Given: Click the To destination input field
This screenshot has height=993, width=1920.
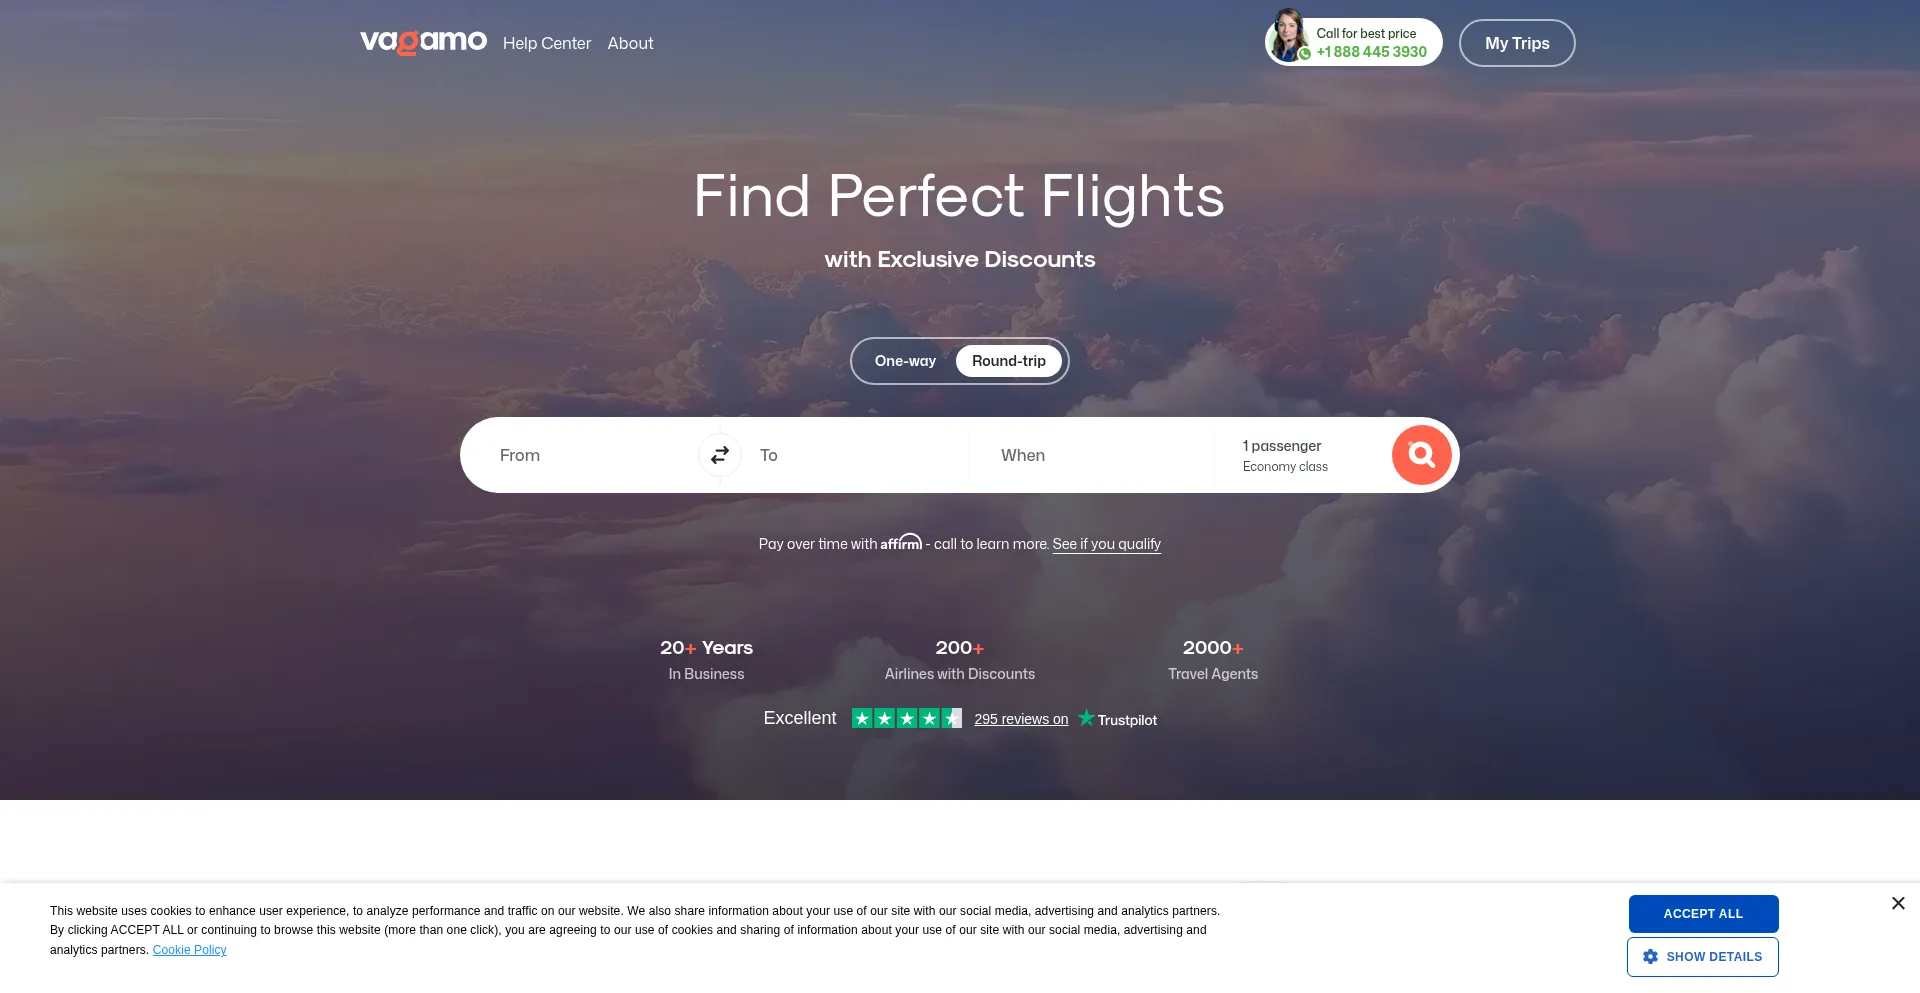Looking at the screenshot, I should tap(855, 455).
